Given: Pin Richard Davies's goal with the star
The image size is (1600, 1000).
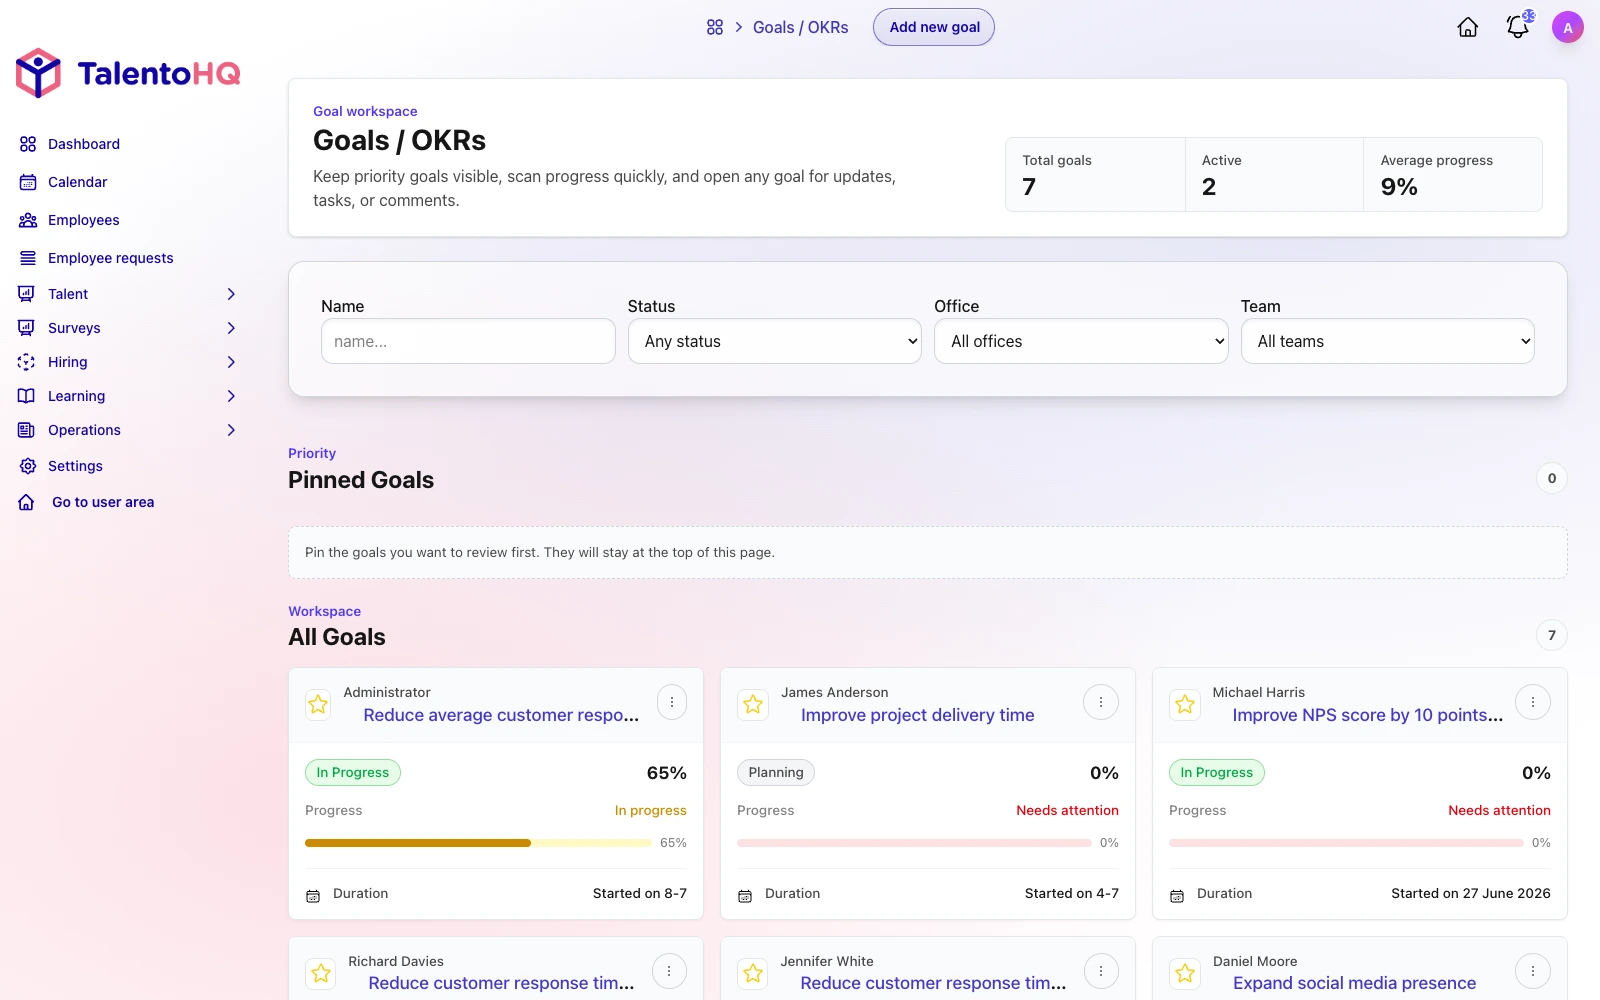Looking at the screenshot, I should point(321,972).
